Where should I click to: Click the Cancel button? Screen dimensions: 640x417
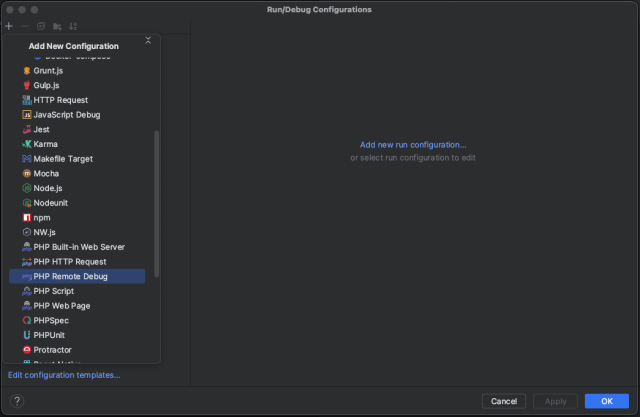[504, 401]
